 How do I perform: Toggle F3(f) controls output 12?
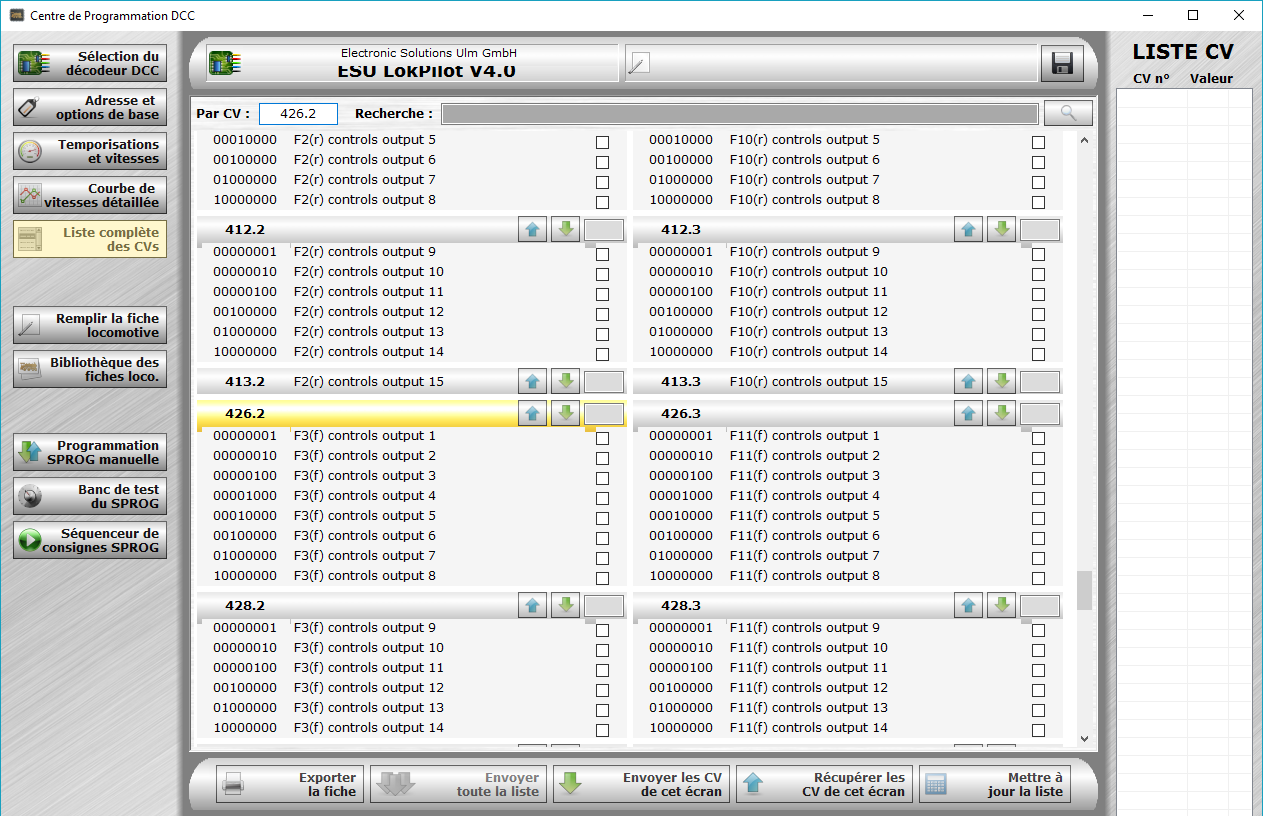coord(602,690)
